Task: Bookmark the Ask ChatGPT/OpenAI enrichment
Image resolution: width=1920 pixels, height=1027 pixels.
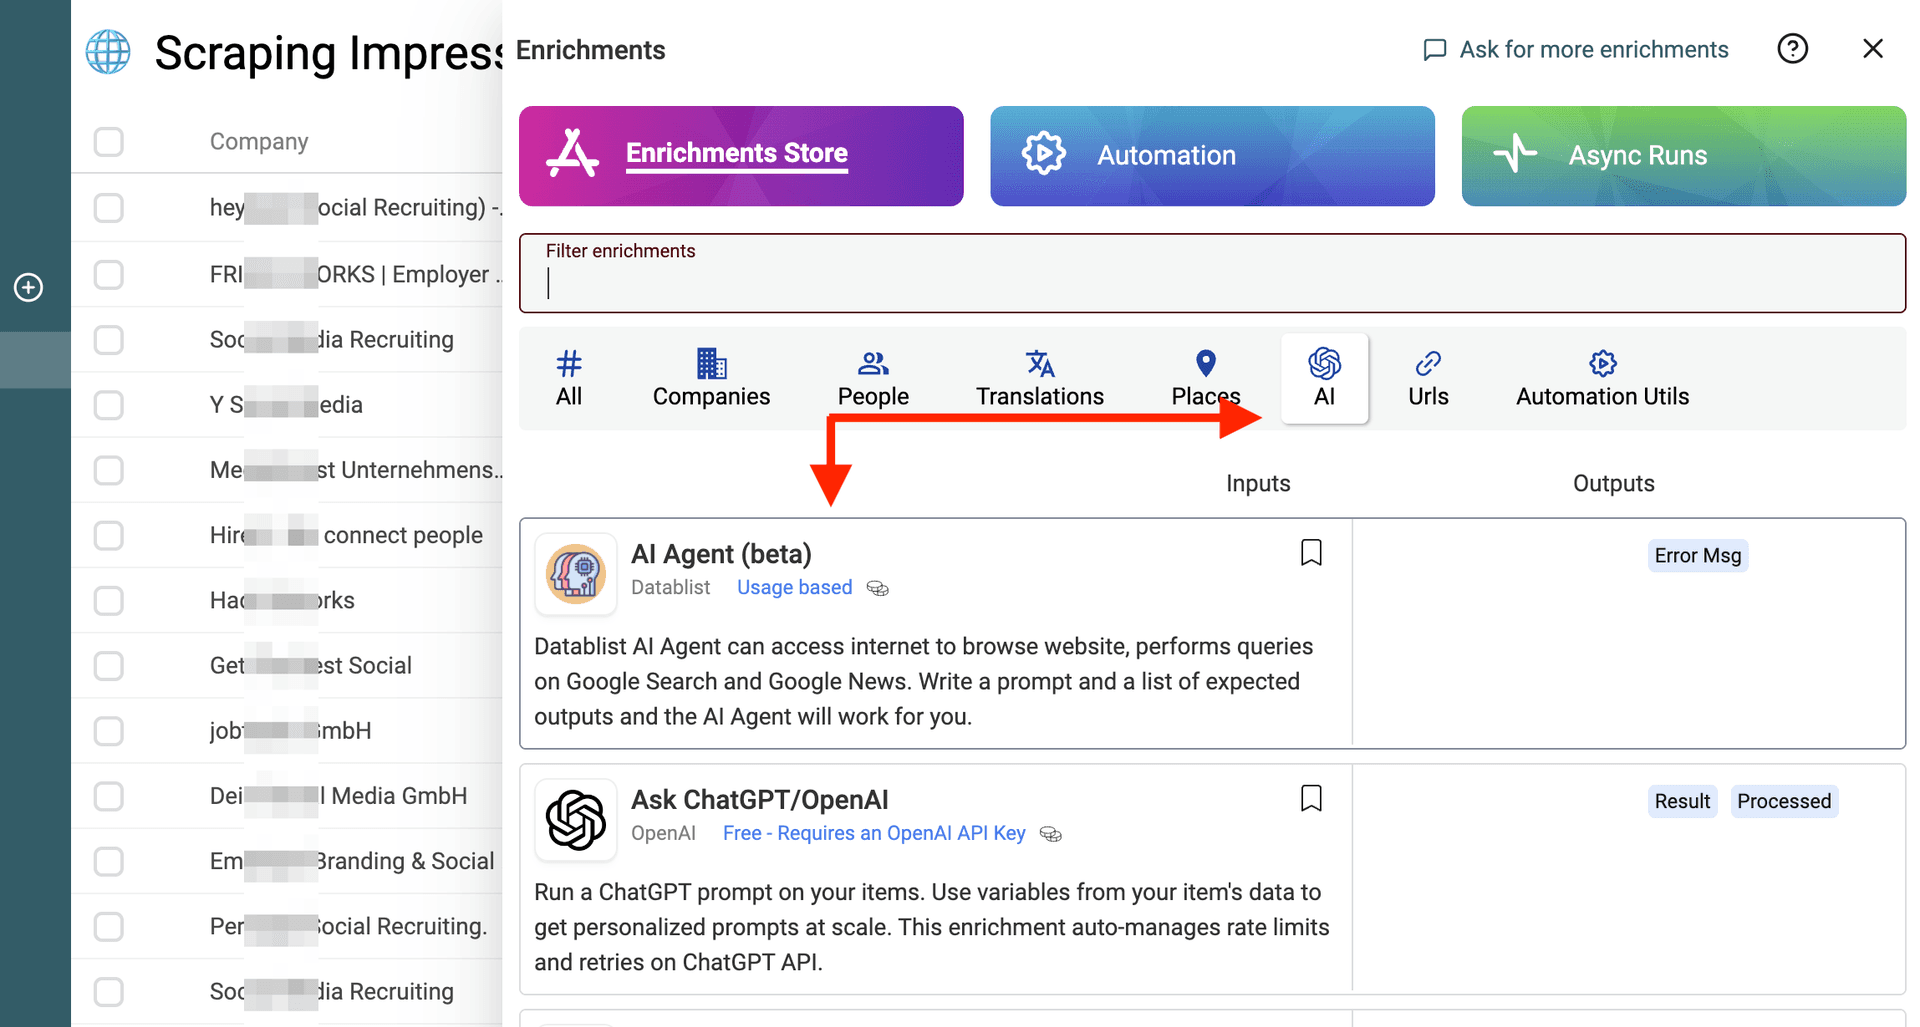Action: click(x=1311, y=799)
